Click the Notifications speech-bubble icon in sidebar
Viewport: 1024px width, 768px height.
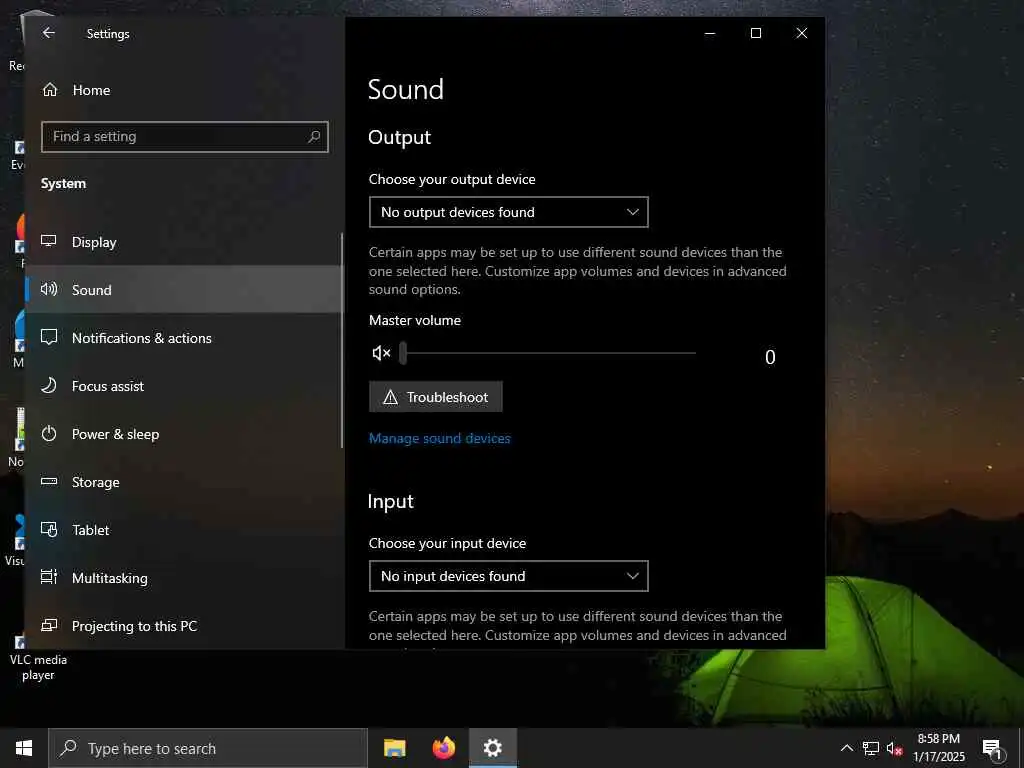(49, 337)
